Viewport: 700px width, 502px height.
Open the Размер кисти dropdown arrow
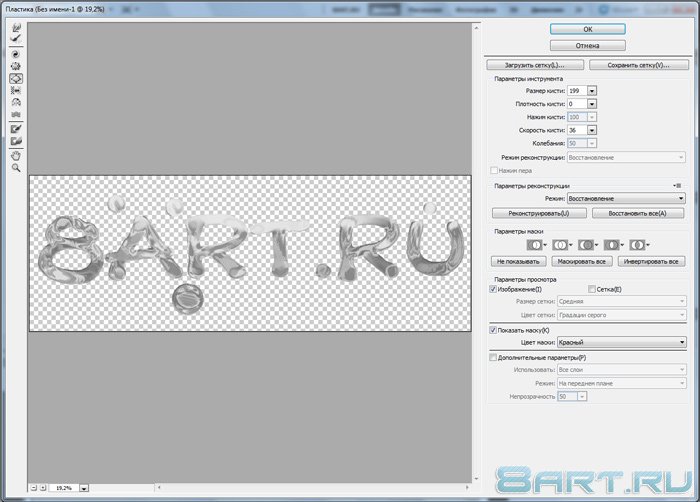[x=592, y=91]
